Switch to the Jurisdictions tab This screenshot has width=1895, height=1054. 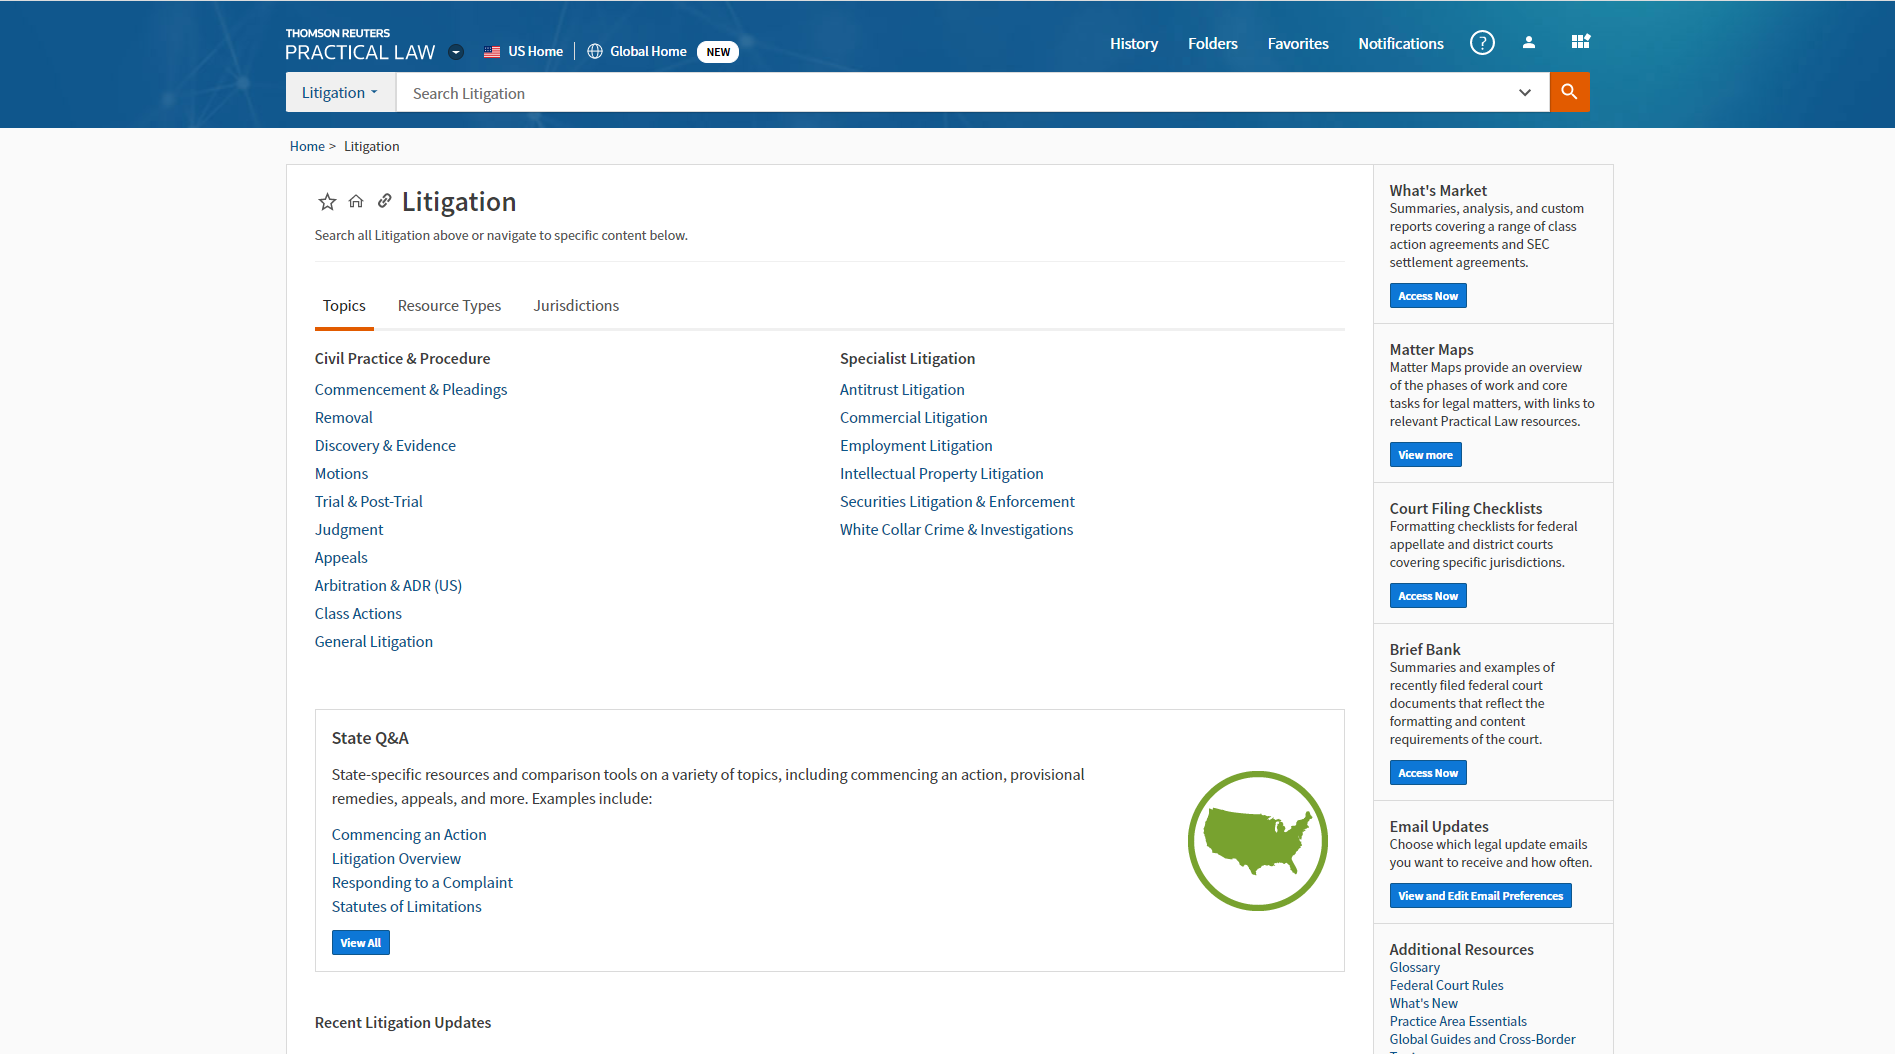click(576, 306)
